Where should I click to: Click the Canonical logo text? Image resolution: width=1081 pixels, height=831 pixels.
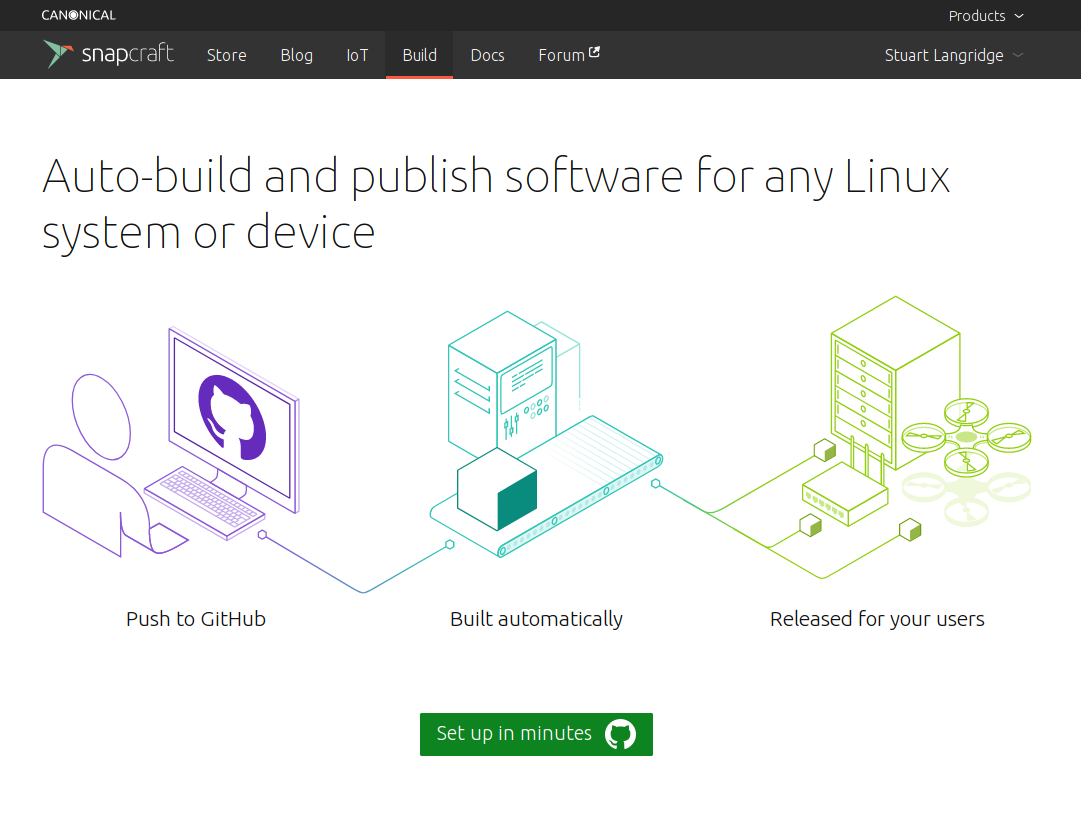tap(79, 15)
